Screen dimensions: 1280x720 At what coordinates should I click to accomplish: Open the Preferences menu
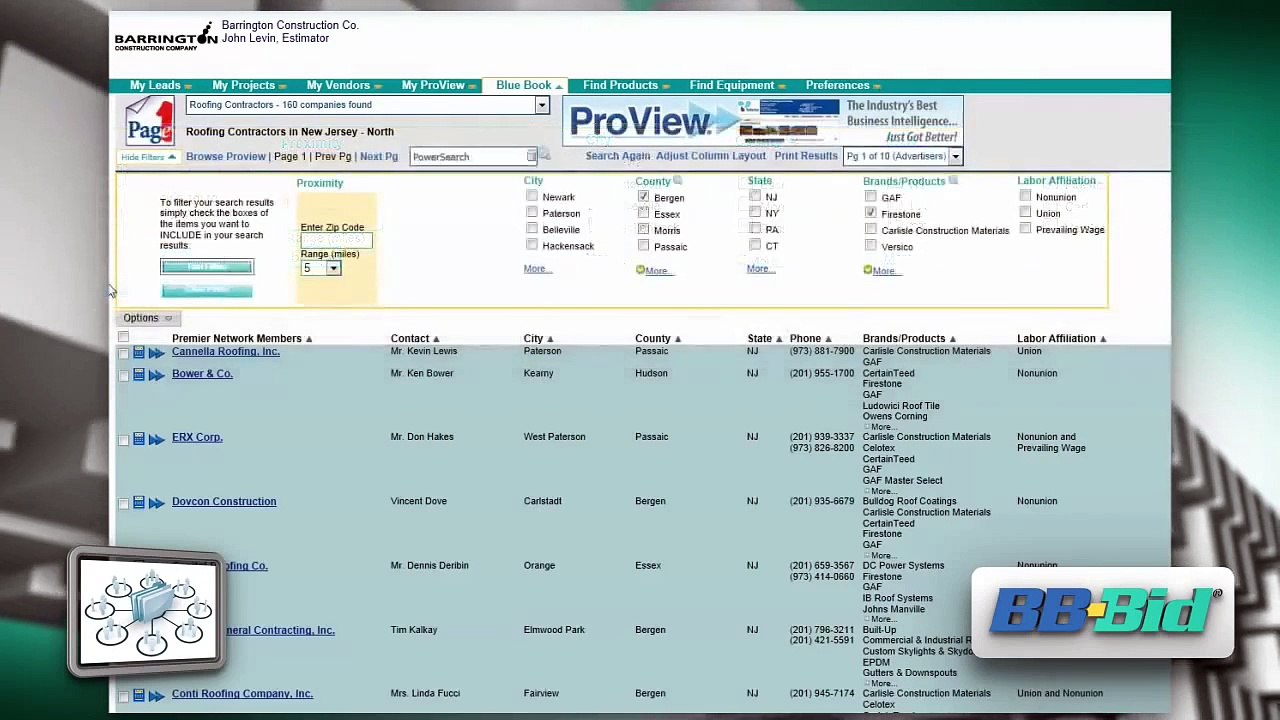pos(843,86)
